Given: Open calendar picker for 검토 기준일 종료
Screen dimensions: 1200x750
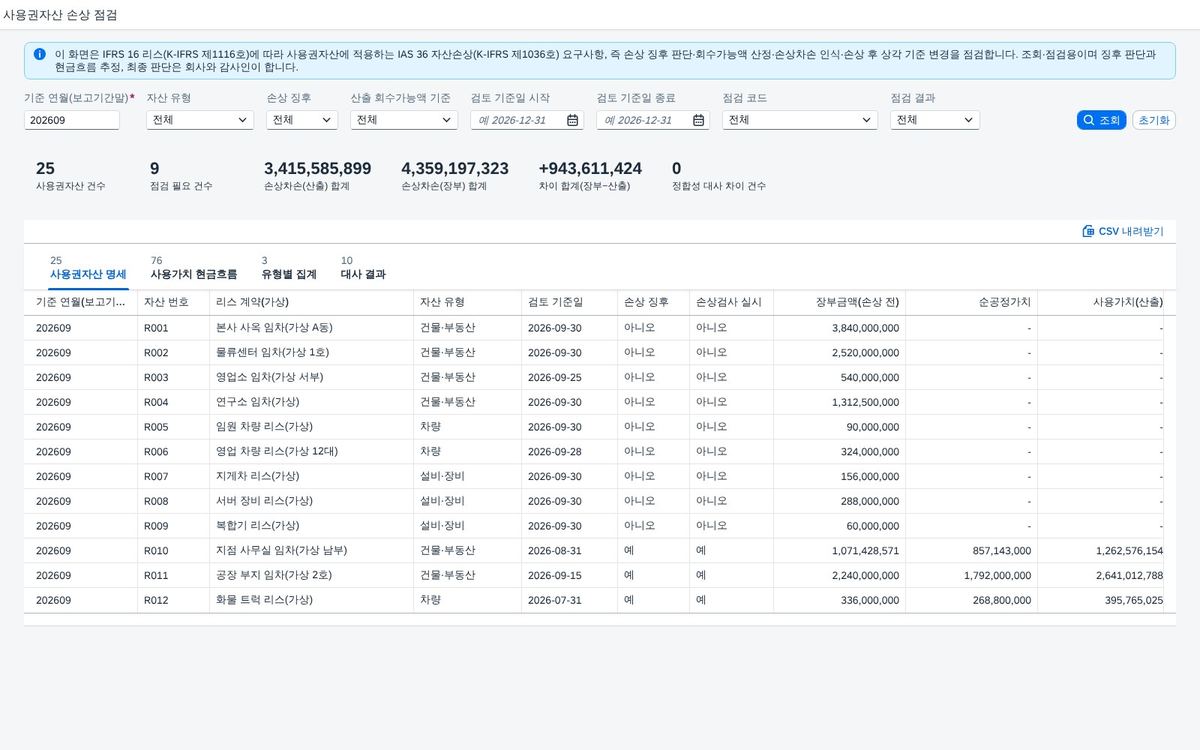Looking at the screenshot, I should (x=699, y=120).
